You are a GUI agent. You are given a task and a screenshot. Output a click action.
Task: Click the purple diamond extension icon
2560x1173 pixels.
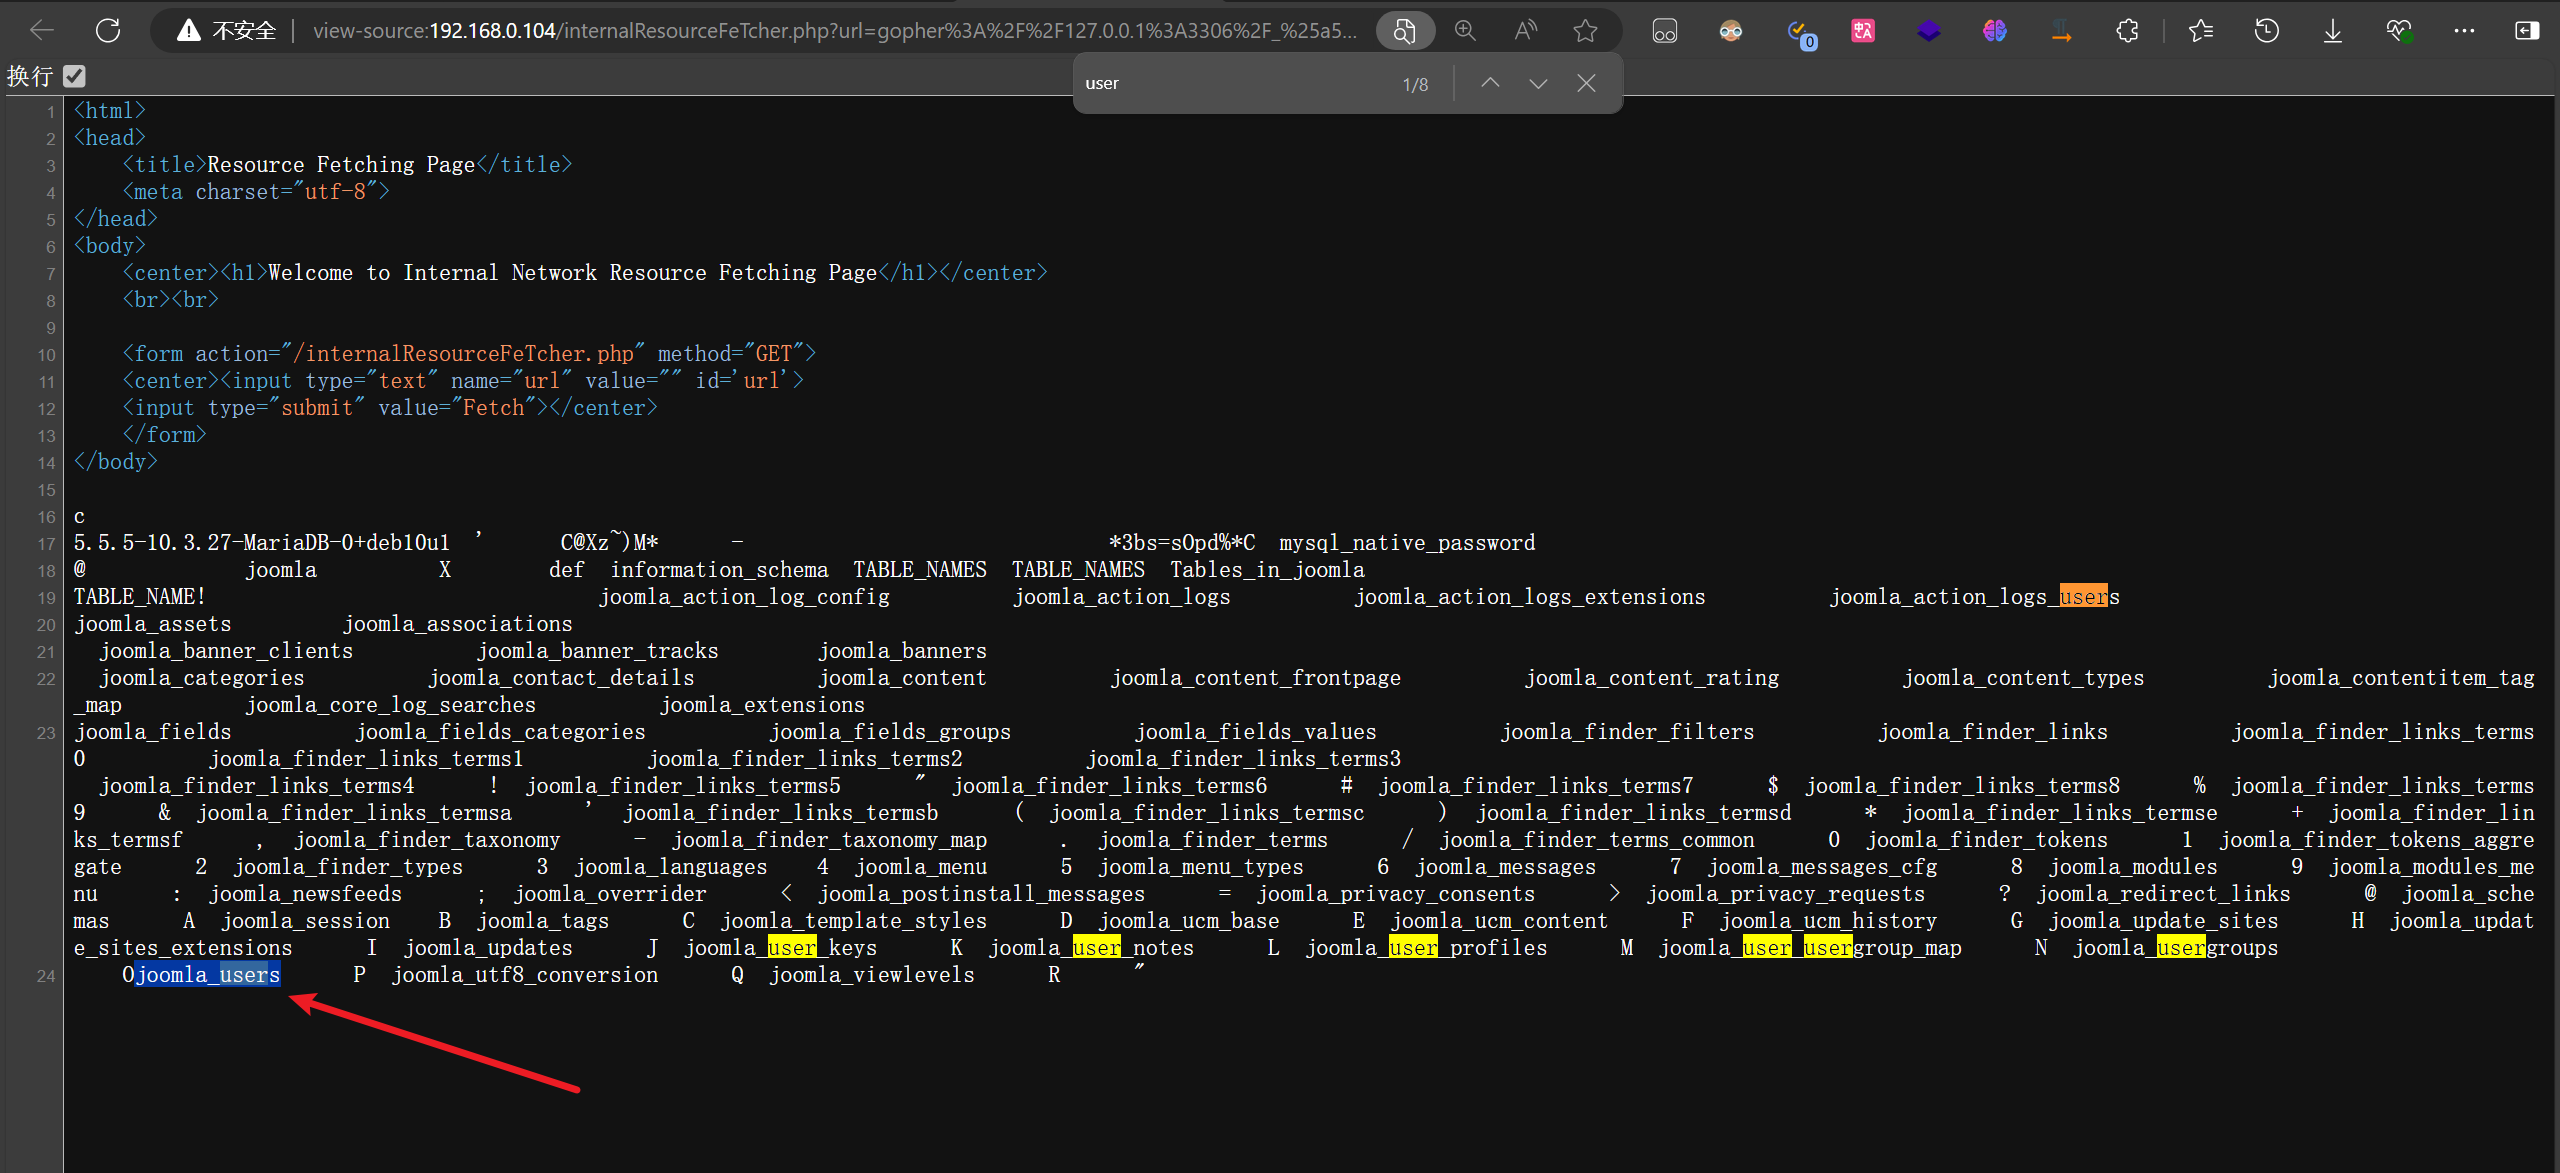1929,31
